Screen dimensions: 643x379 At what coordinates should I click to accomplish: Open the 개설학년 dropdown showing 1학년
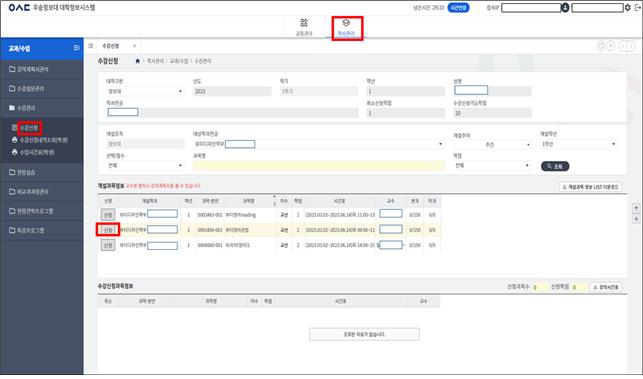579,144
